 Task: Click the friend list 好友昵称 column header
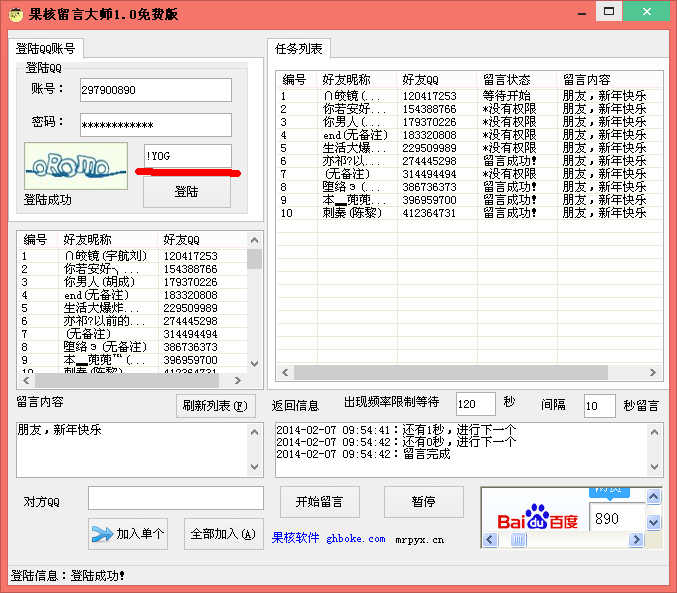pos(108,240)
